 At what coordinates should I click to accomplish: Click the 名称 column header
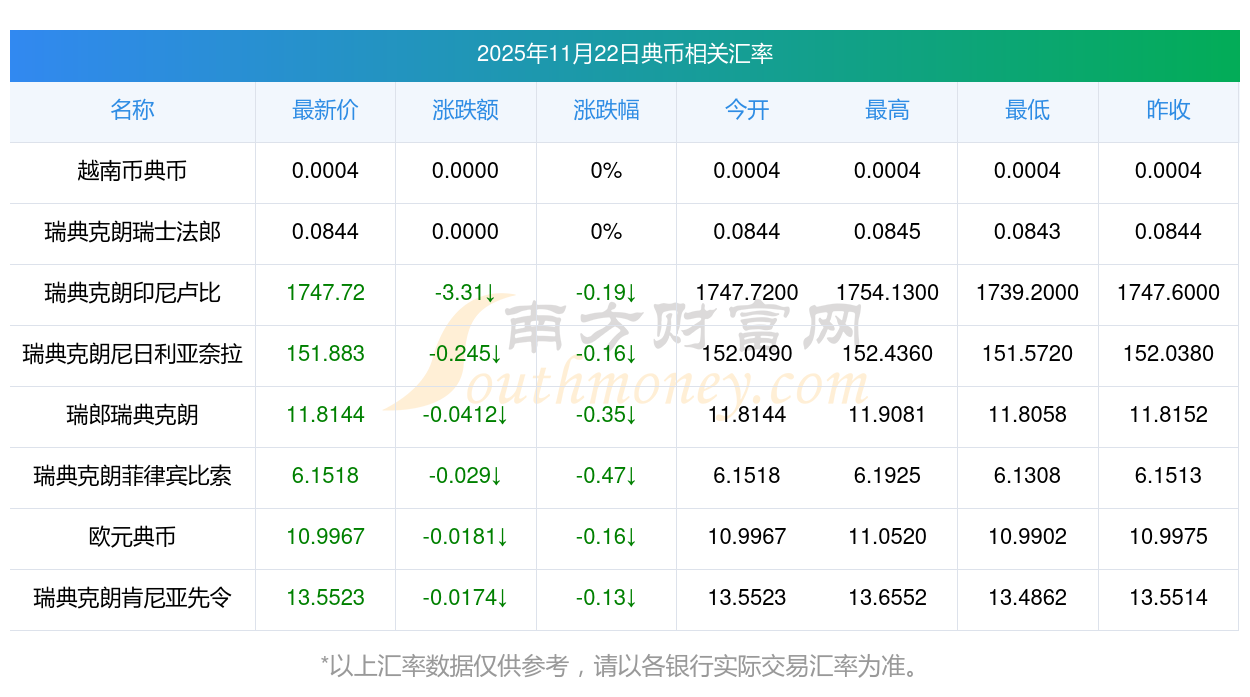[132, 110]
